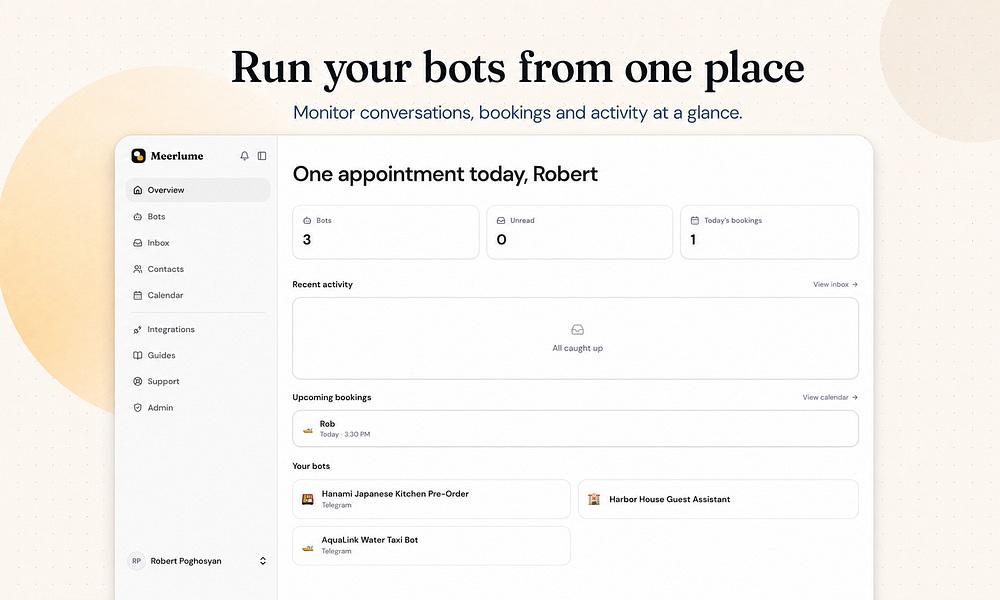
Task: Click the Bots count value 3
Action: pyautogui.click(x=307, y=240)
